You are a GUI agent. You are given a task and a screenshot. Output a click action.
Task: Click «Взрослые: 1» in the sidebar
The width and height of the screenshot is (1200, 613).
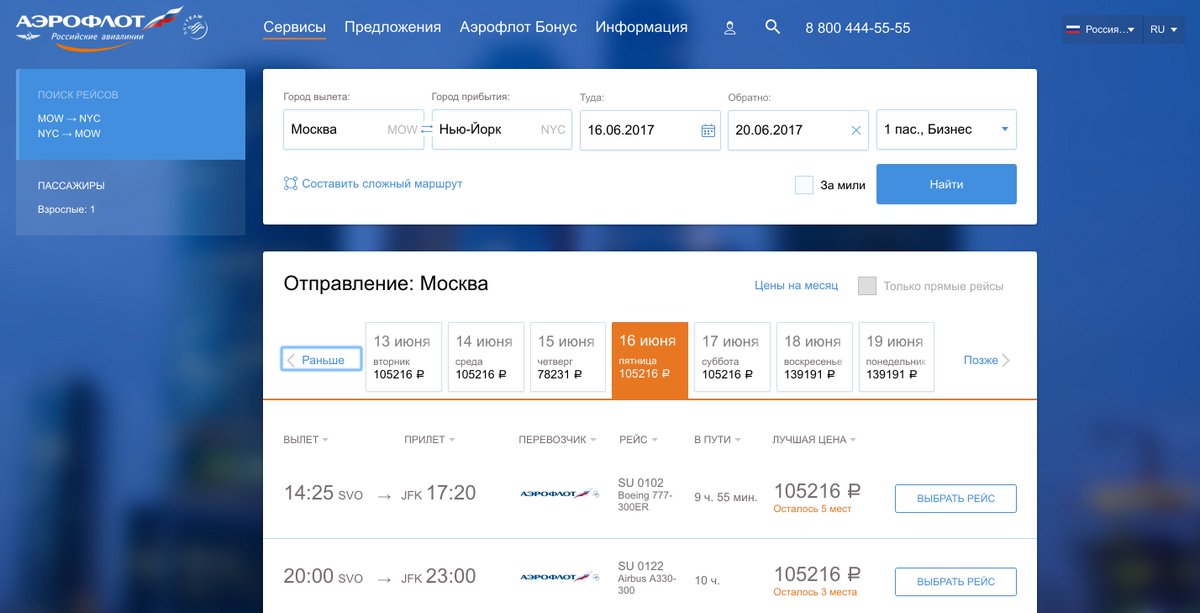click(66, 210)
